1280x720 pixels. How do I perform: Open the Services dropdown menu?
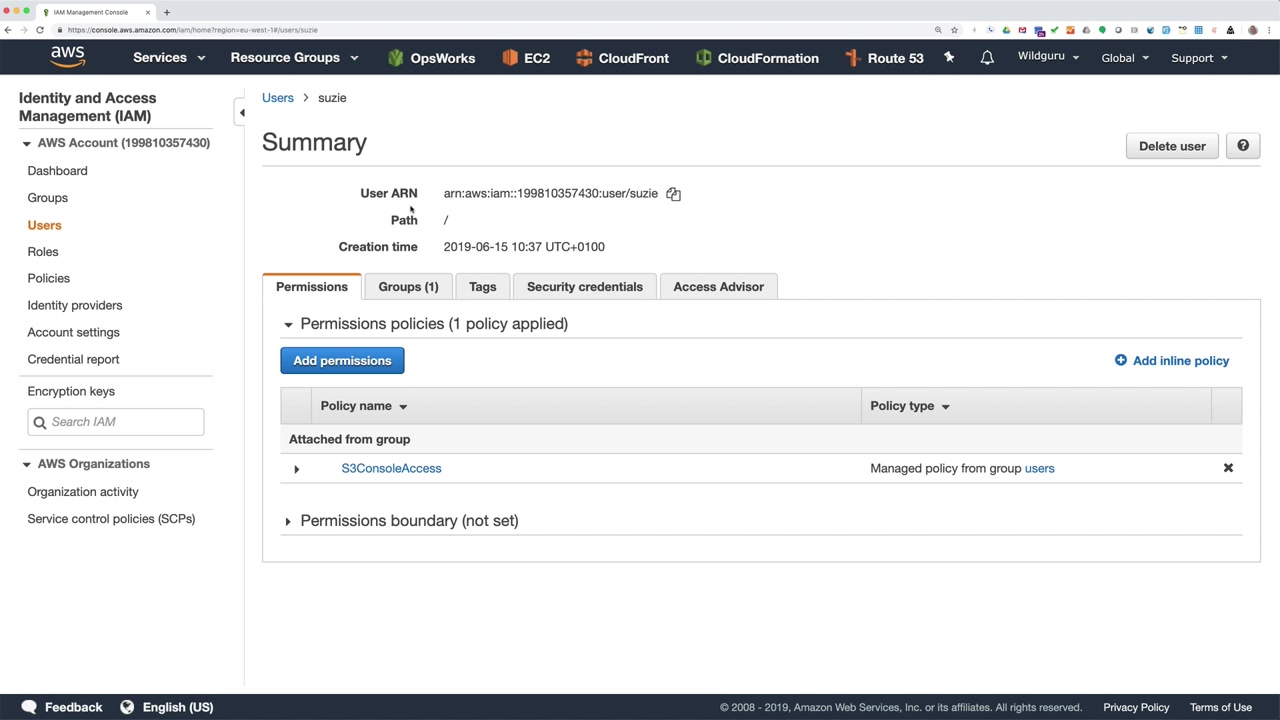[169, 58]
